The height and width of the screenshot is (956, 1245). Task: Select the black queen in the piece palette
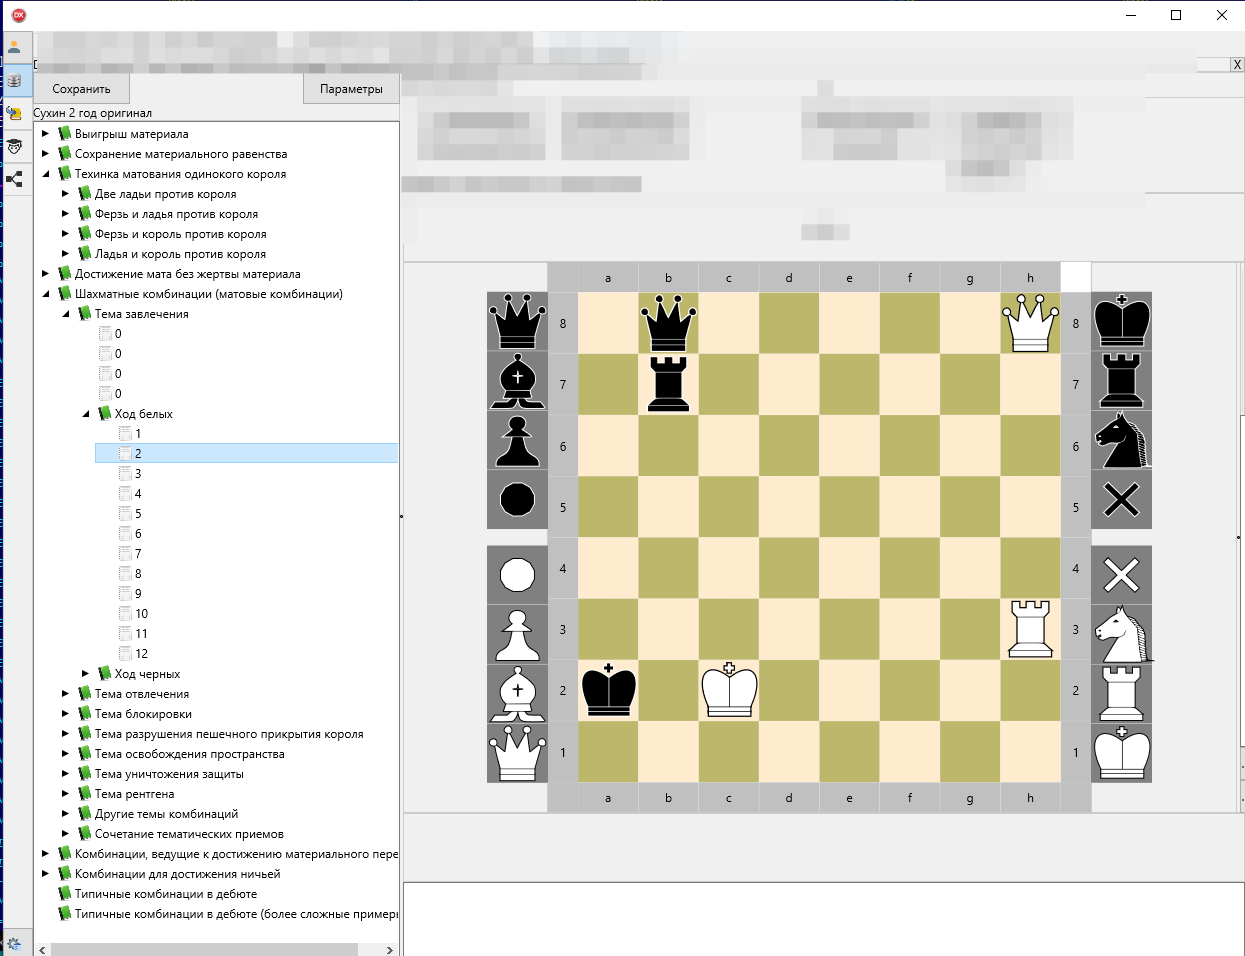[x=517, y=321]
